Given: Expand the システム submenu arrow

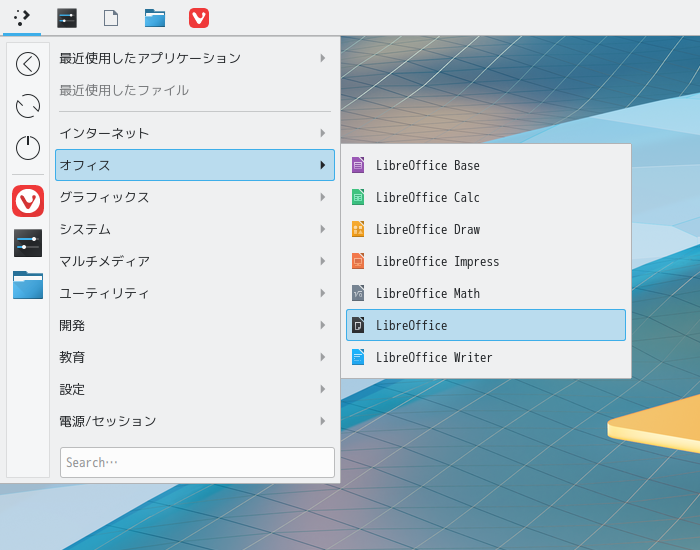Looking at the screenshot, I should 323,229.
